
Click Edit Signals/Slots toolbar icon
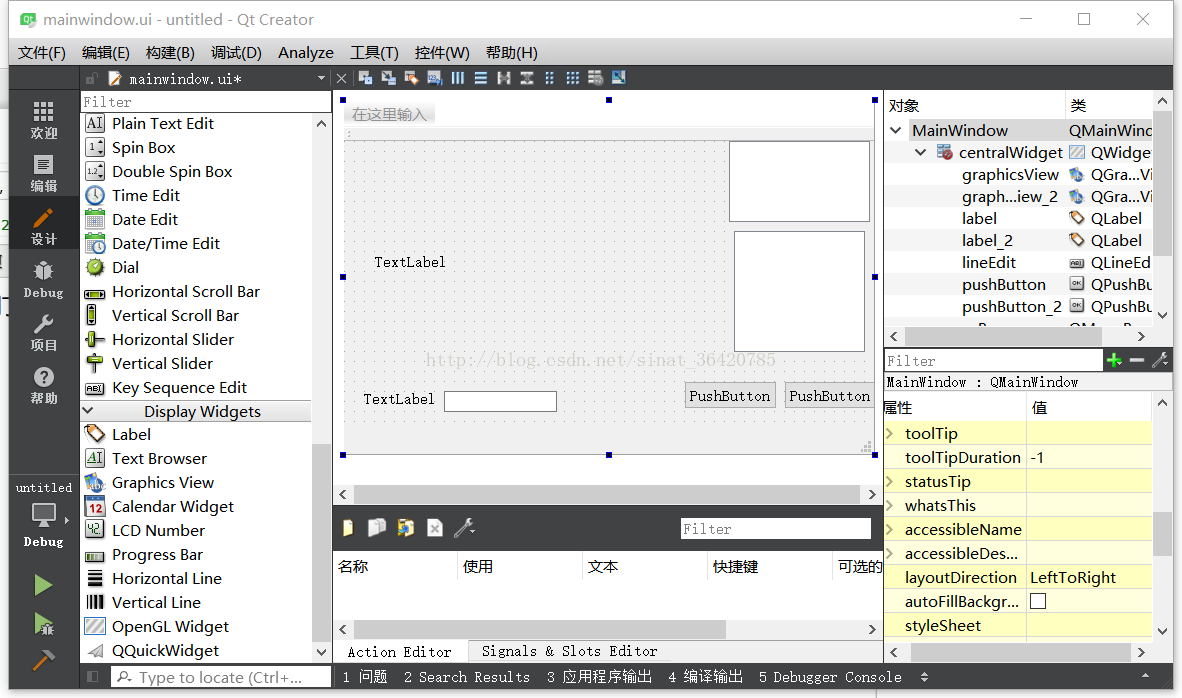pyautogui.click(x=389, y=78)
